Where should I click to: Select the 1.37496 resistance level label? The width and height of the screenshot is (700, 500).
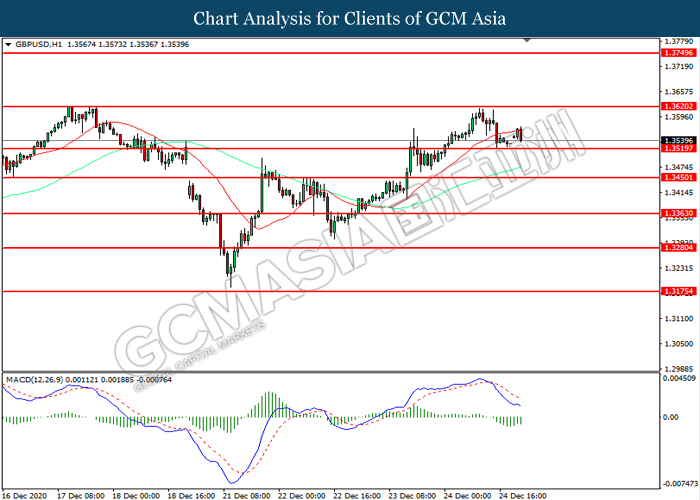(679, 53)
